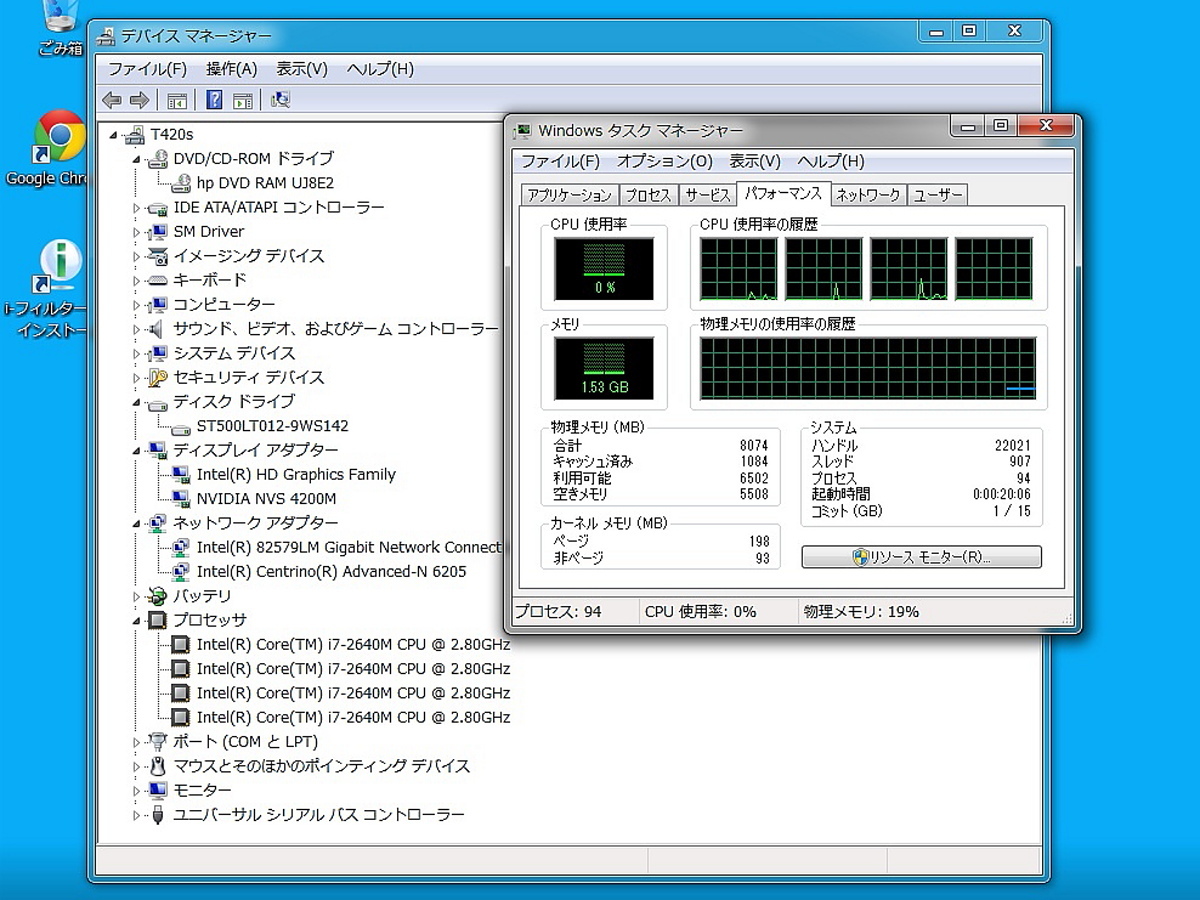Click the ディスプレイ アダプター category icon

tap(157, 450)
